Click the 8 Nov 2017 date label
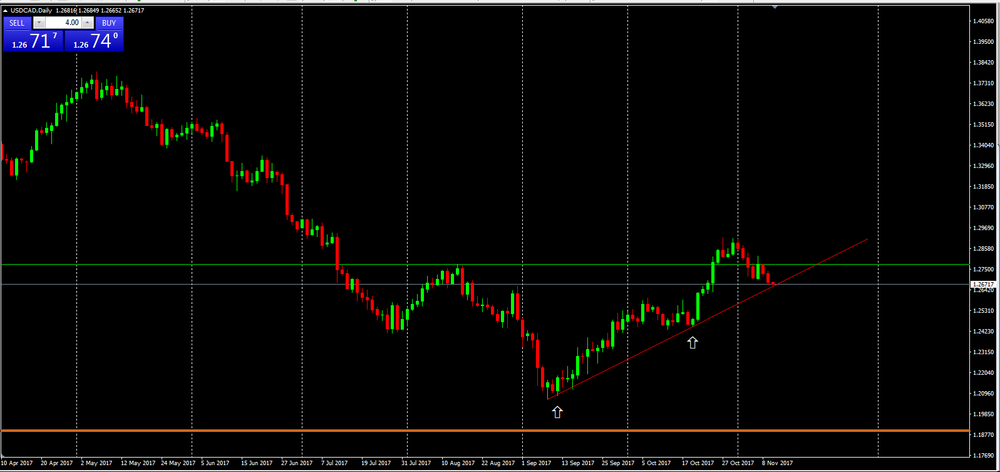The image size is (1000, 472). coord(777,462)
